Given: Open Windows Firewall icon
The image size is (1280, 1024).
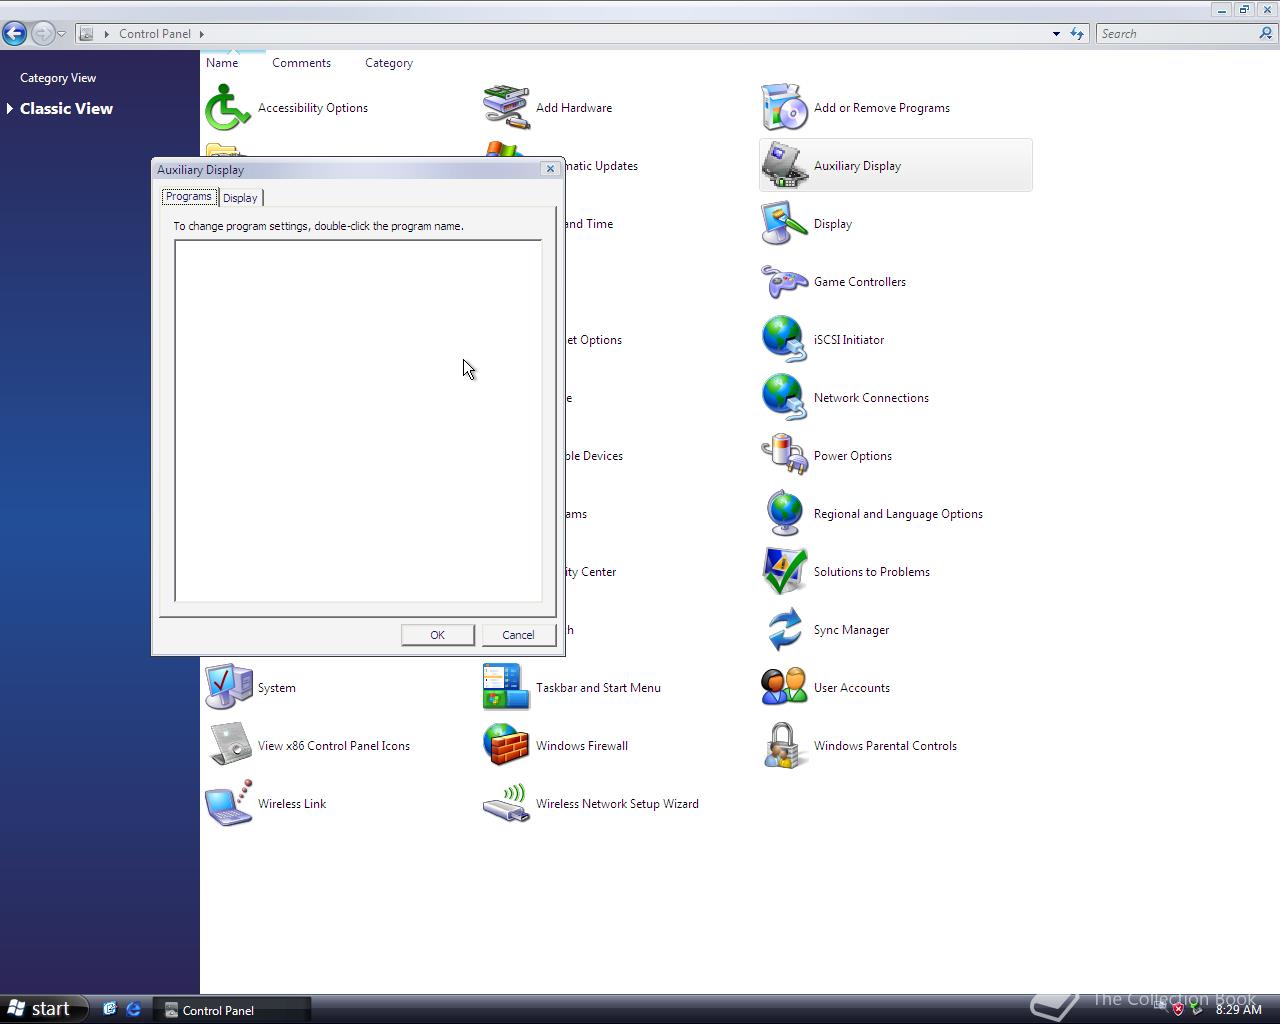Looking at the screenshot, I should (506, 746).
